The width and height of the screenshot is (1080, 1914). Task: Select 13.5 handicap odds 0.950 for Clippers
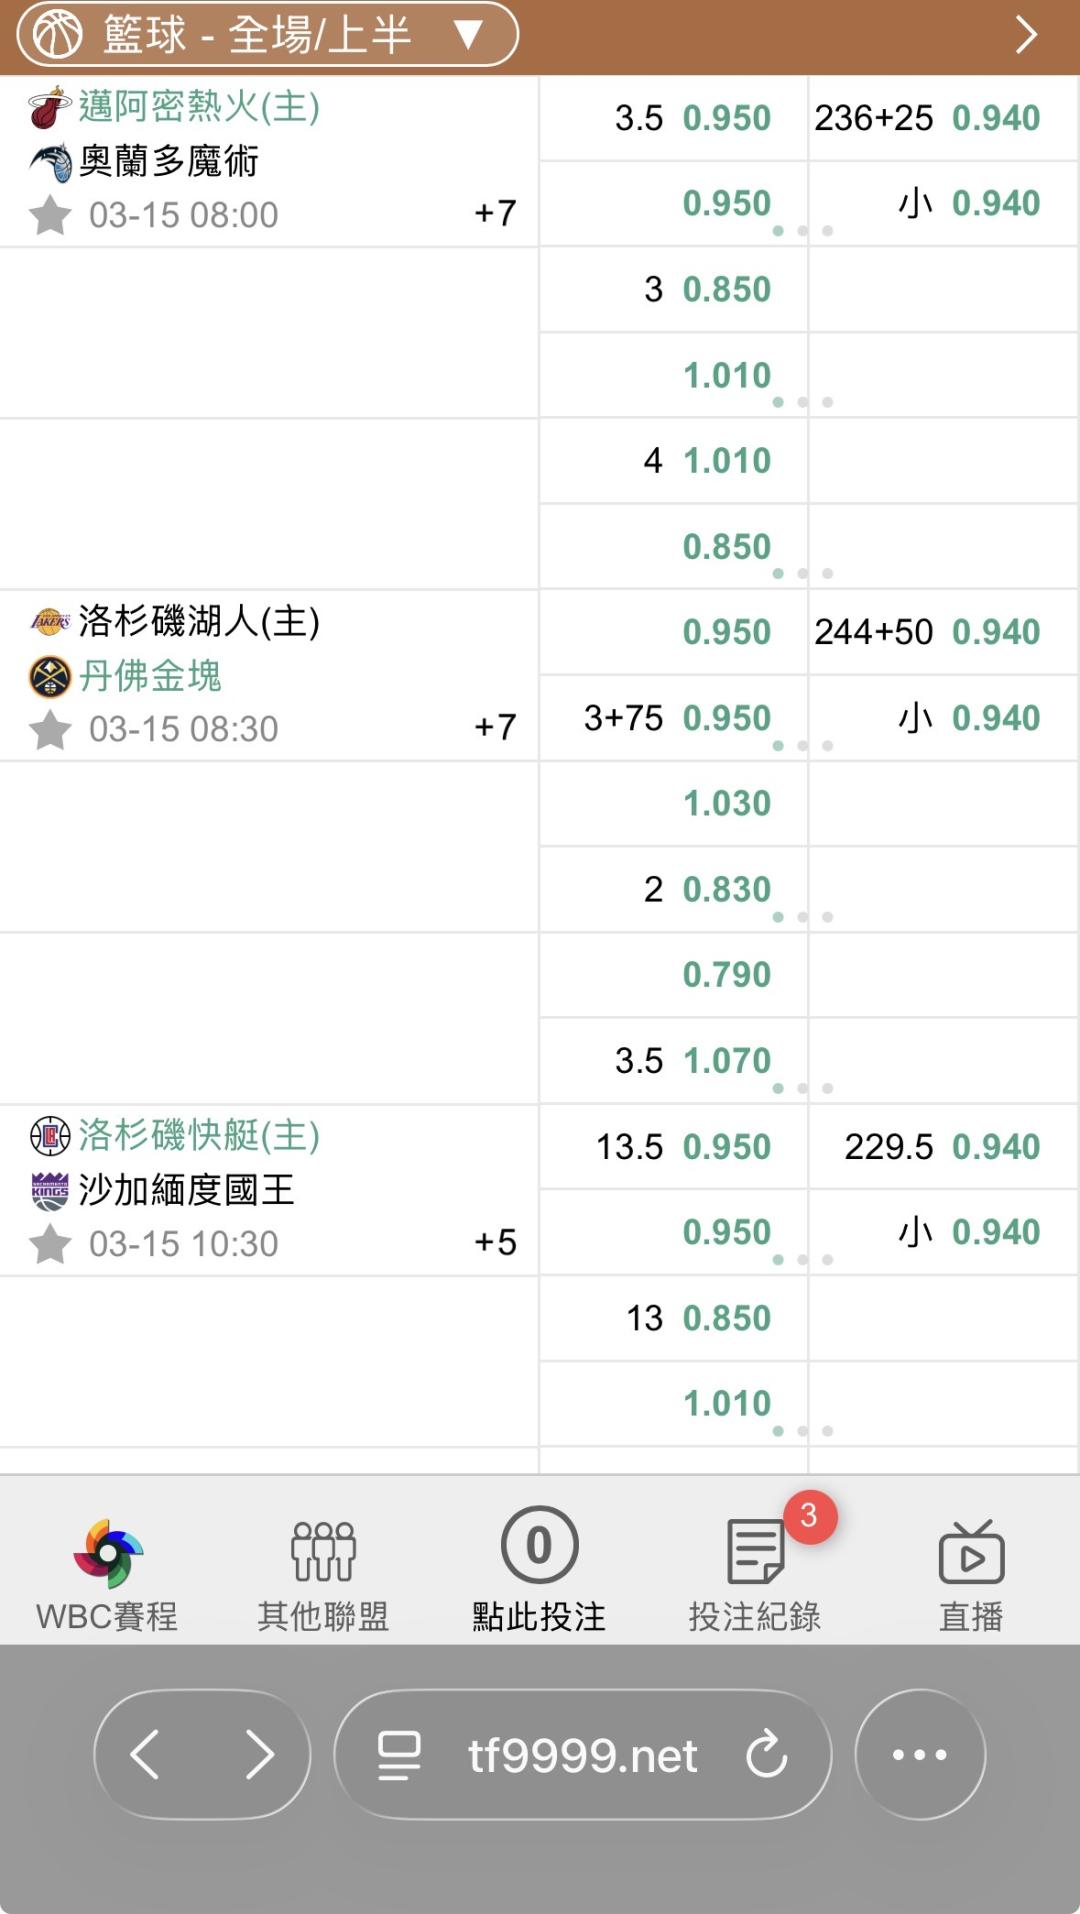(x=726, y=1147)
